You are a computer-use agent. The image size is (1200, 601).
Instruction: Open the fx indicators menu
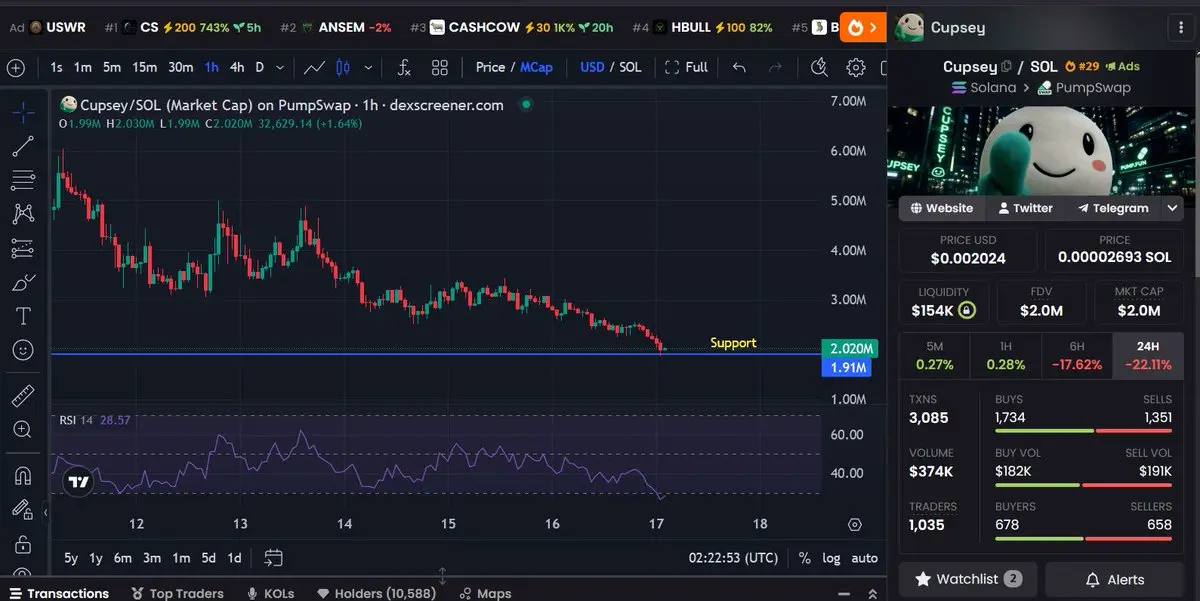404,67
